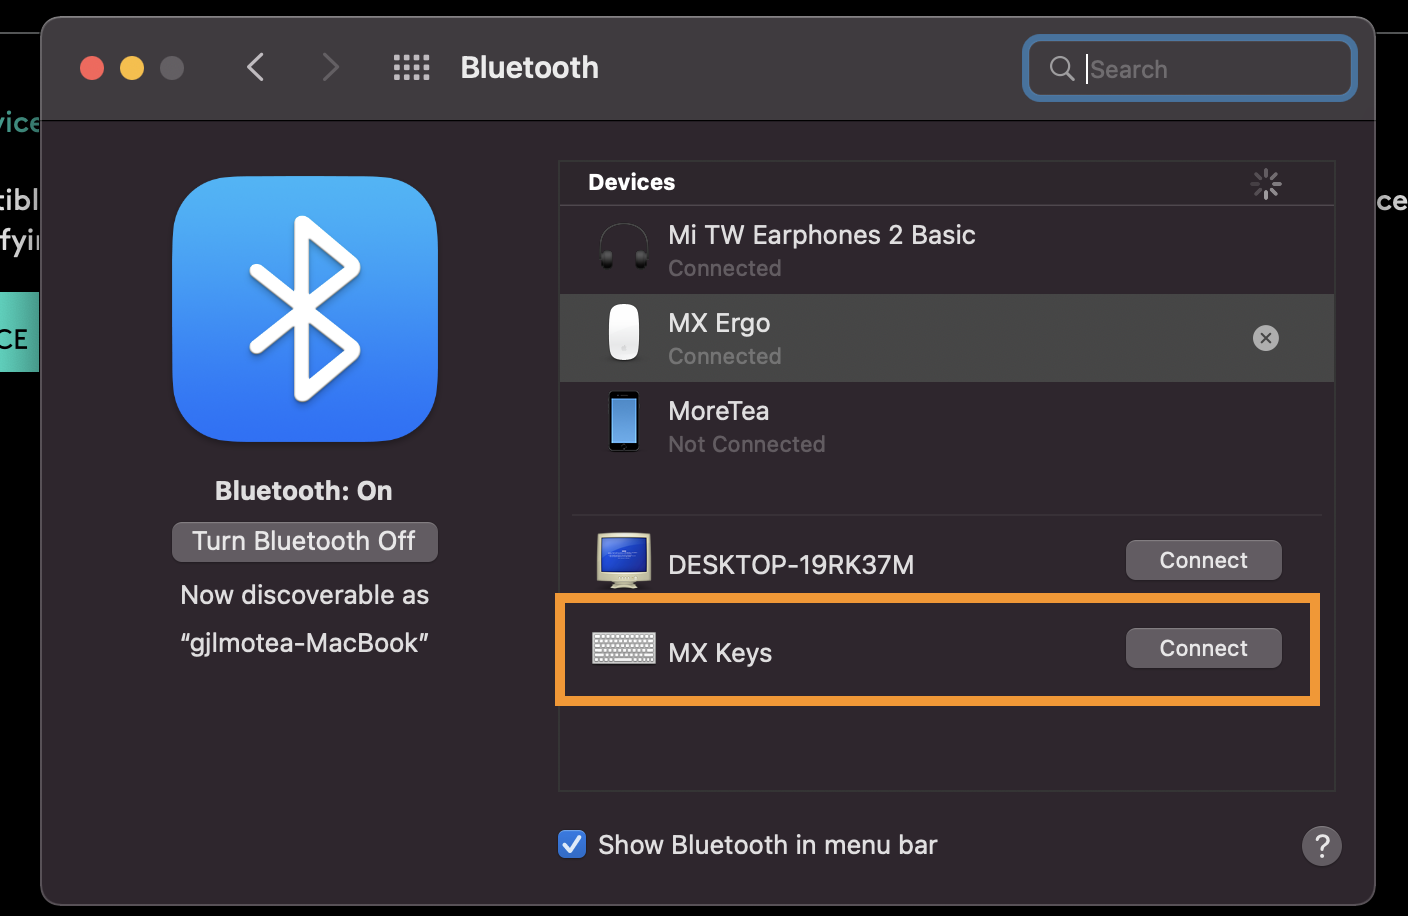Viewport: 1408px width, 916px height.
Task: Click the Bluetooth window title
Action: point(530,67)
